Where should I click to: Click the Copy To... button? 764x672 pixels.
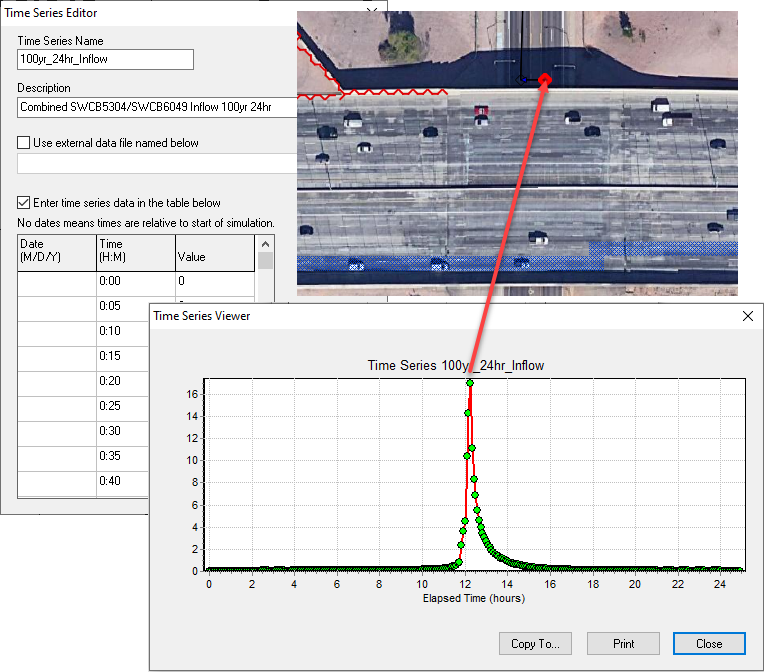(536, 643)
